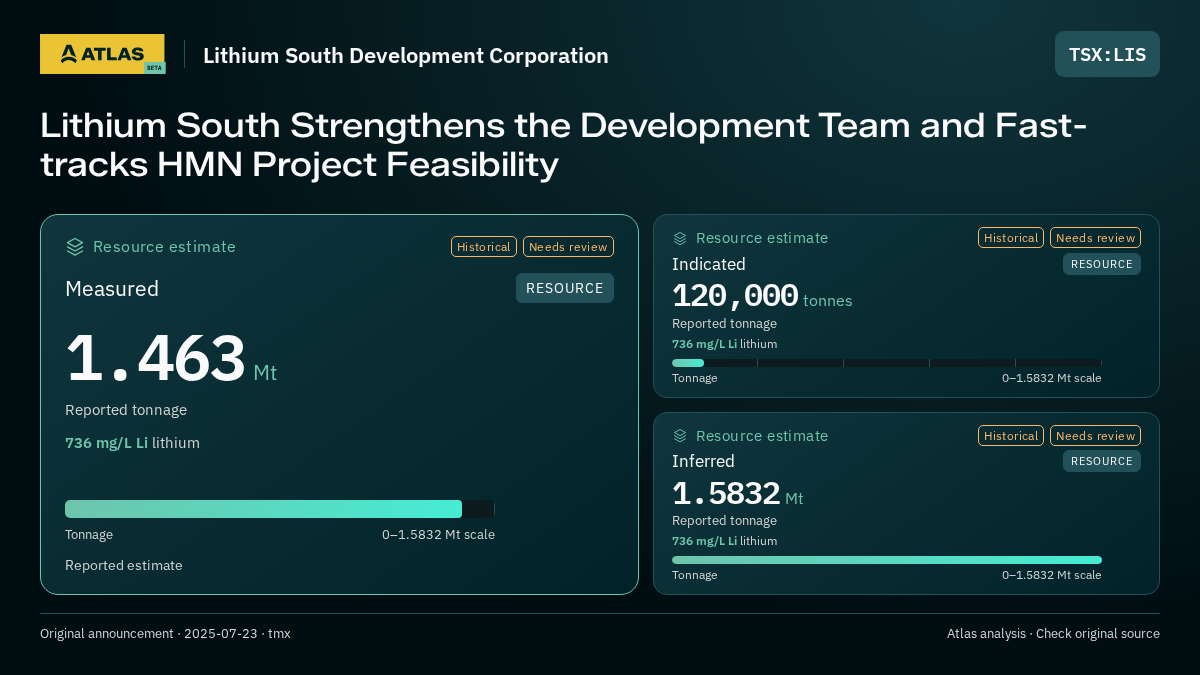The height and width of the screenshot is (675, 1200).
Task: Click the layers icon on Inferred card
Action: click(680, 436)
